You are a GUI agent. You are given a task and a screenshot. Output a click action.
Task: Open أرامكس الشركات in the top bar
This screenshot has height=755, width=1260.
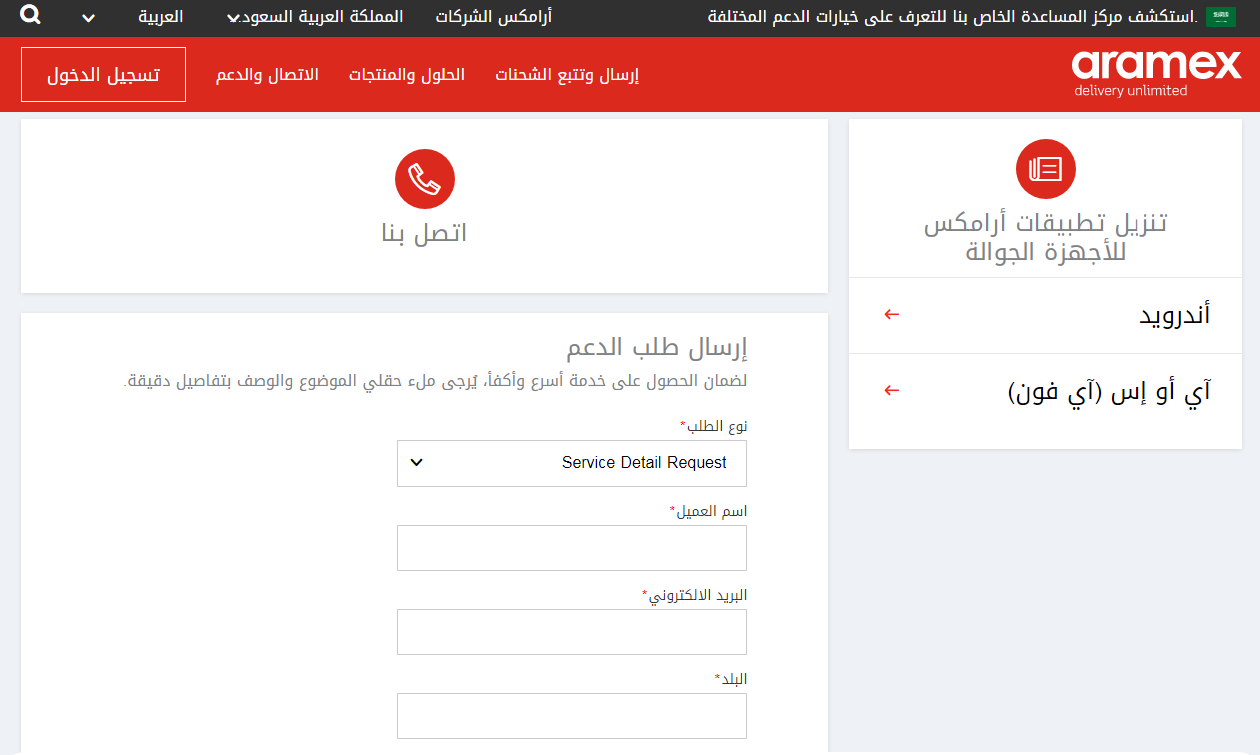click(494, 17)
